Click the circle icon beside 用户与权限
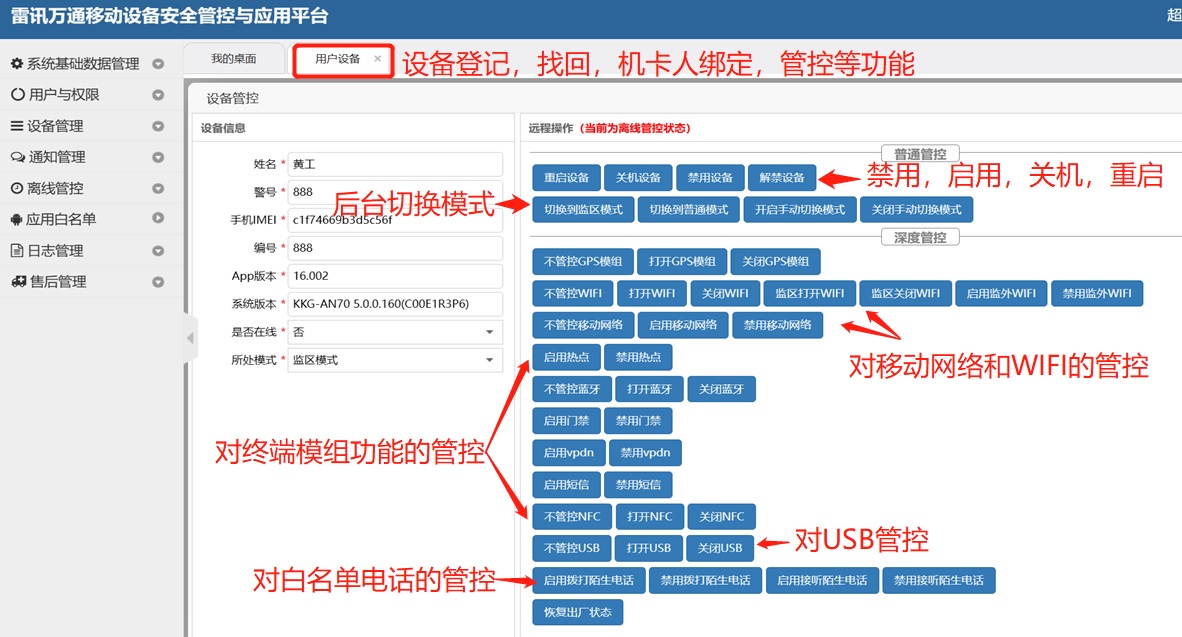 pos(17,95)
